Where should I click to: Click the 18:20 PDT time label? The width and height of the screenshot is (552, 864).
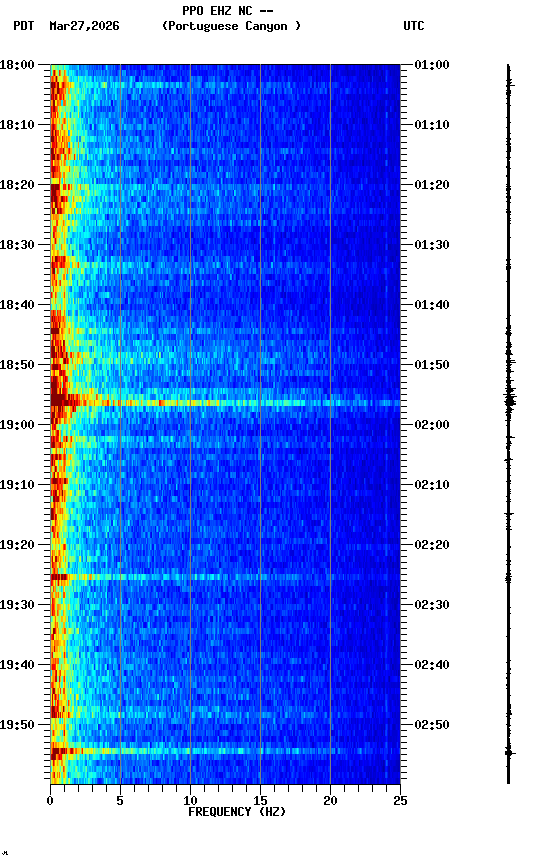click(17, 185)
